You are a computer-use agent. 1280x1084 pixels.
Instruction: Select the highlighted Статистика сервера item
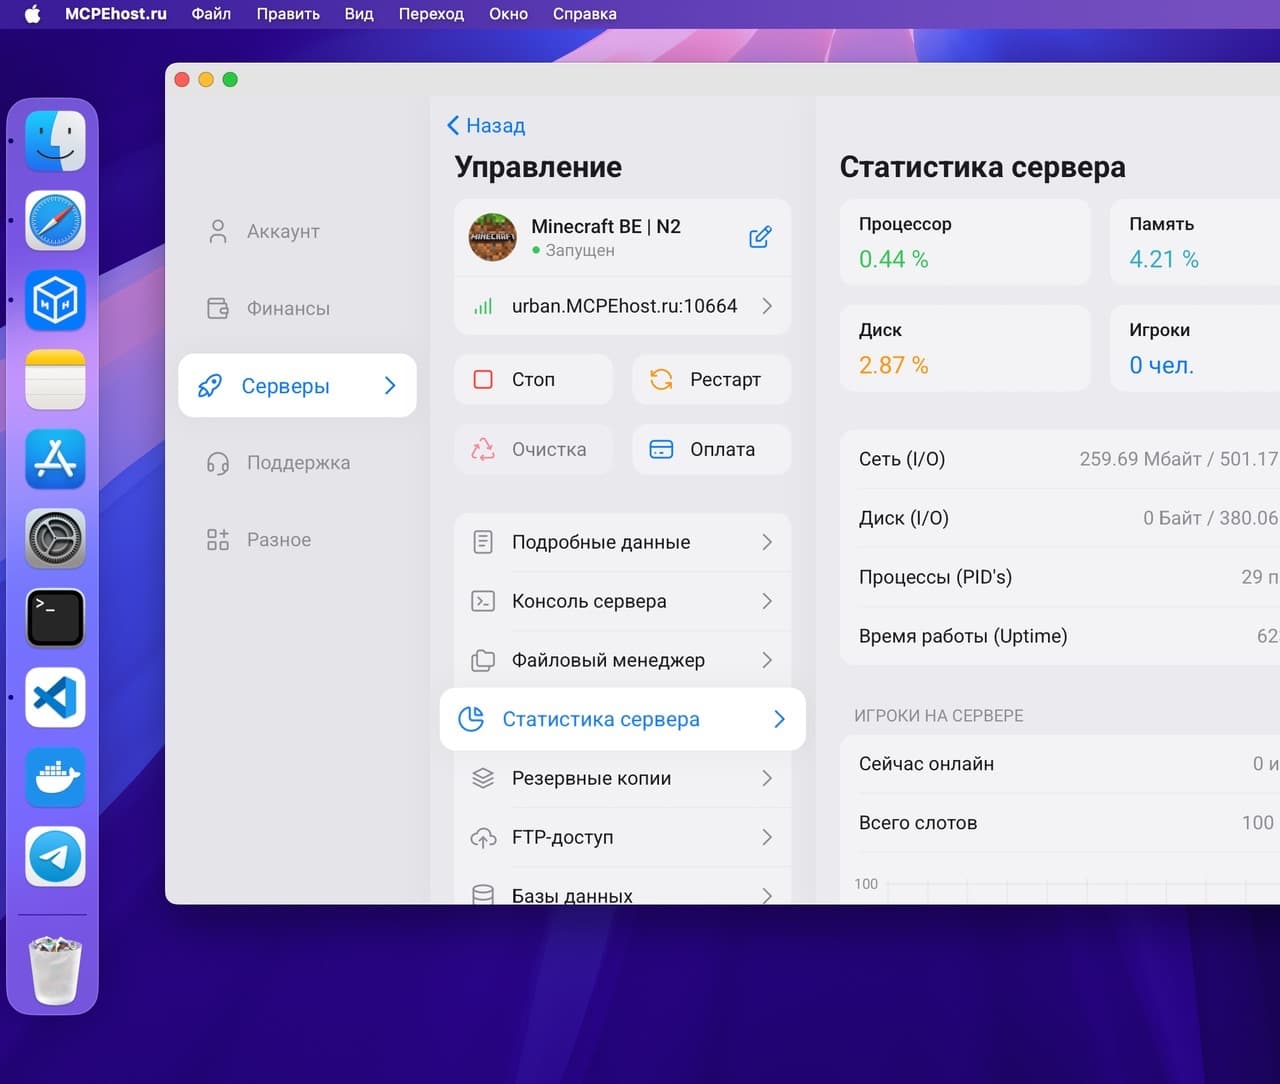[x=622, y=719]
